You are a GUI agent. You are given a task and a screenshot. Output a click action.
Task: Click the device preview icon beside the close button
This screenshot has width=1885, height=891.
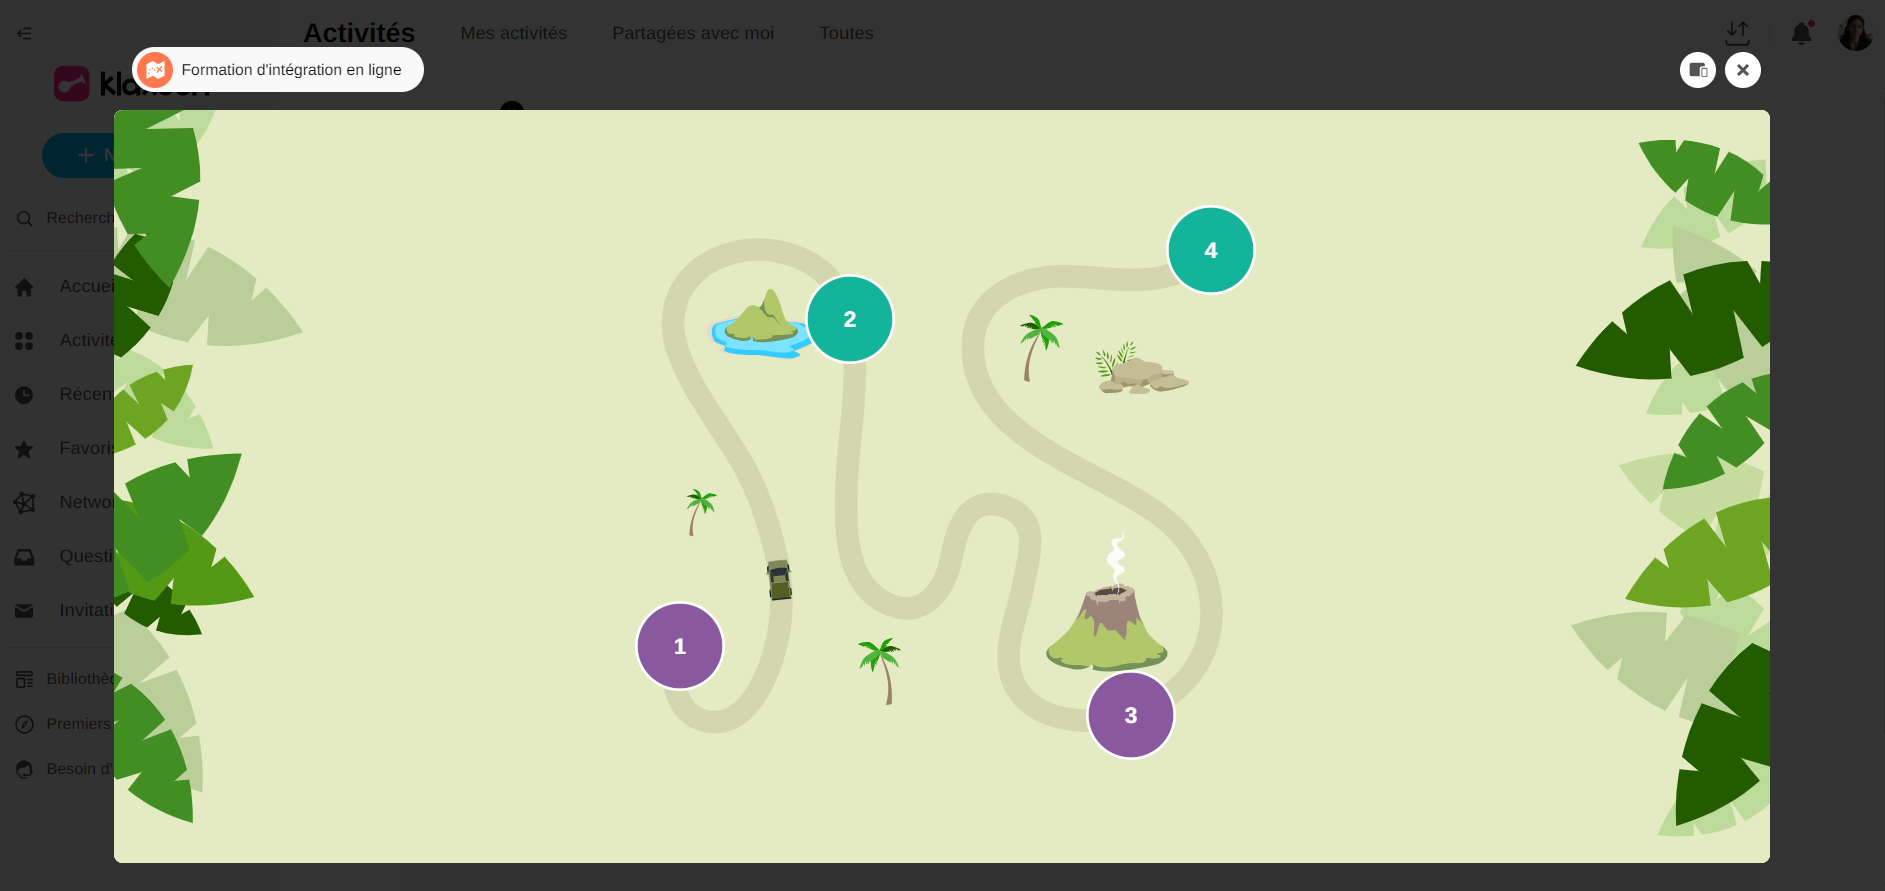pos(1697,70)
